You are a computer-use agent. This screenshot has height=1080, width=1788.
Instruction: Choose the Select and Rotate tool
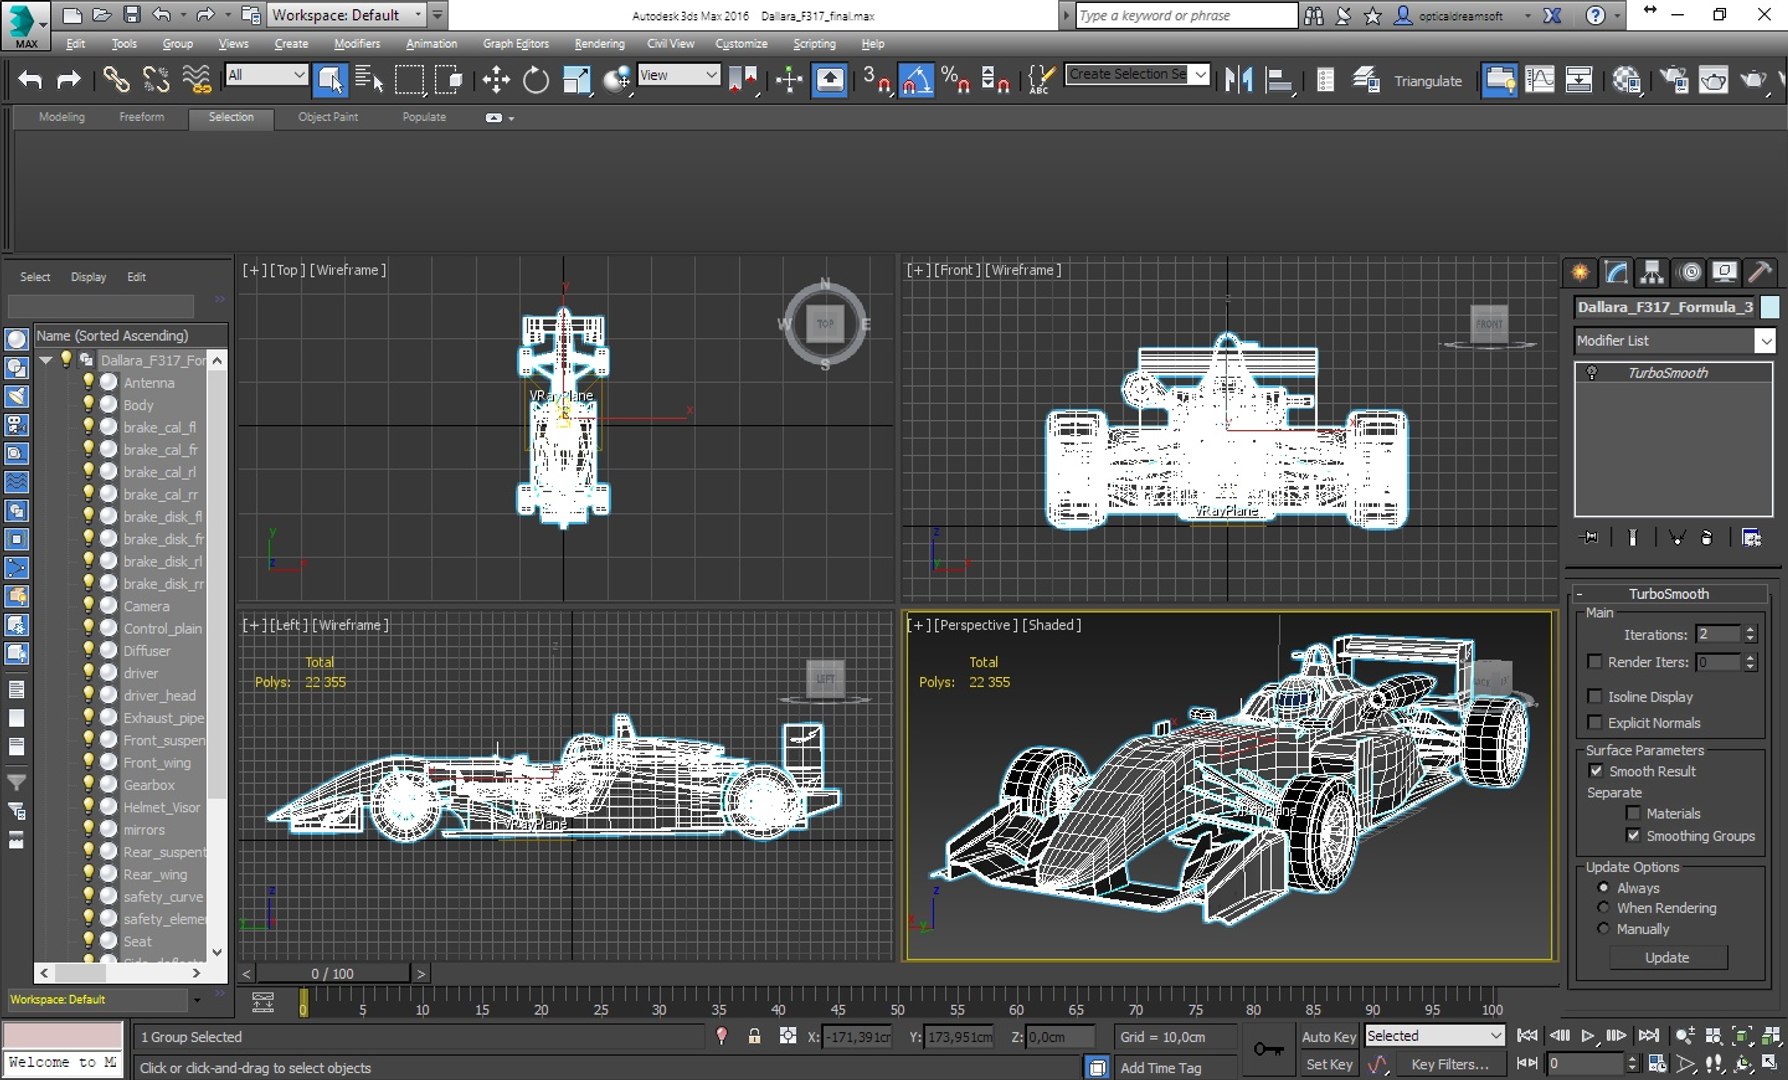tap(536, 80)
